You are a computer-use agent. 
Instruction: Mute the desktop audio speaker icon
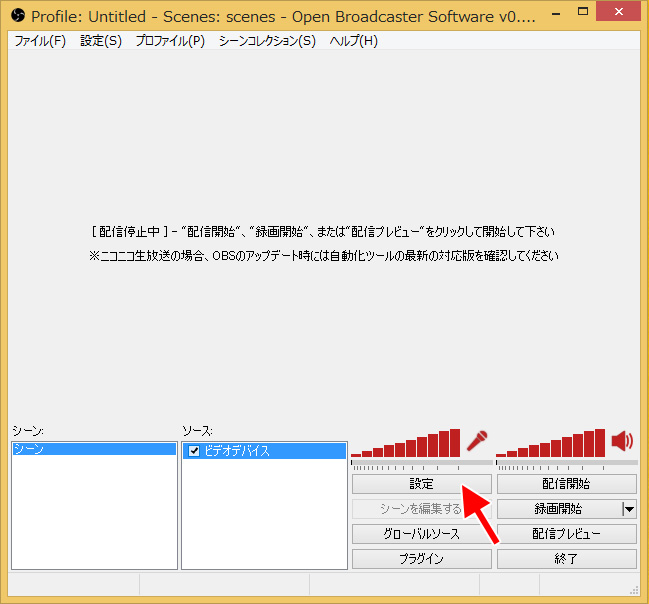click(622, 440)
